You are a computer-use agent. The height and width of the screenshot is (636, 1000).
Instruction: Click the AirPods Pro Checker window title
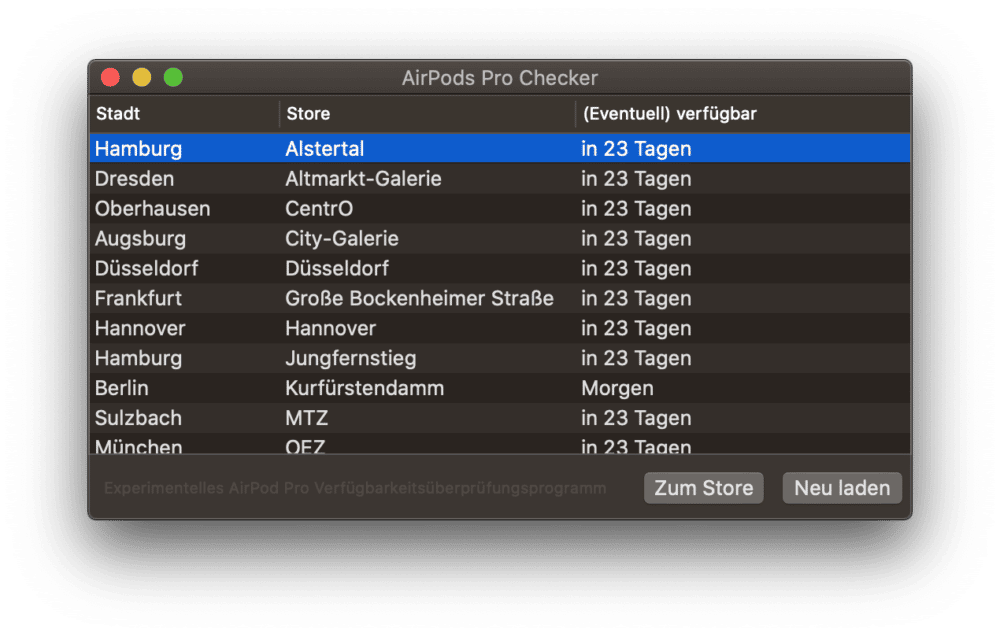[x=500, y=78]
